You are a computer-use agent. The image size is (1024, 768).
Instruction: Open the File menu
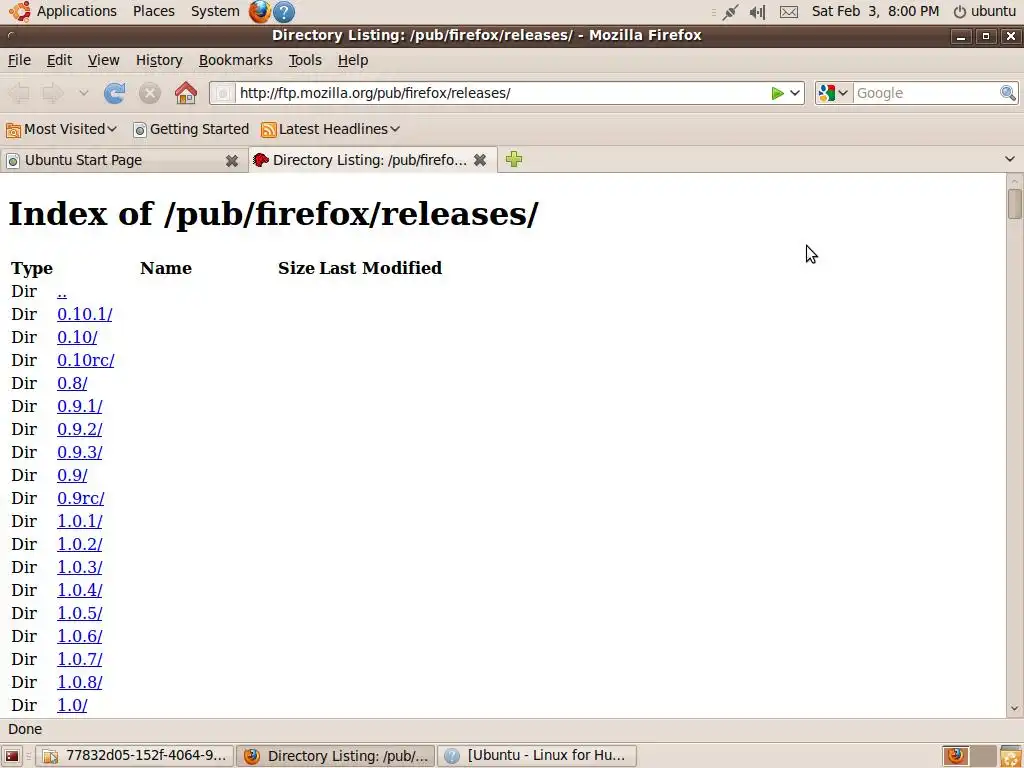[x=19, y=60]
